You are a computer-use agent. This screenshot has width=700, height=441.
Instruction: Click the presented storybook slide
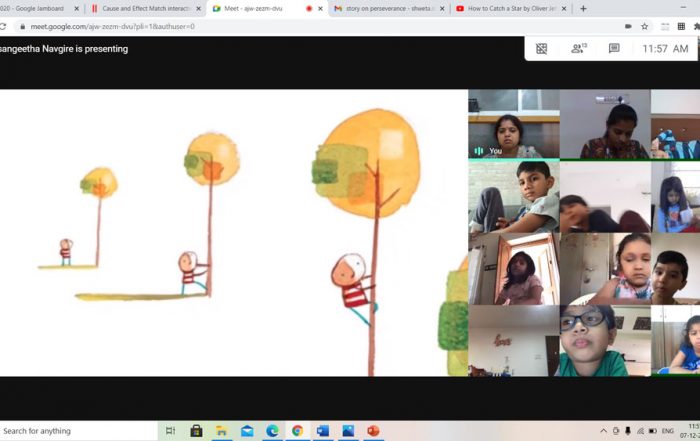tap(234, 233)
